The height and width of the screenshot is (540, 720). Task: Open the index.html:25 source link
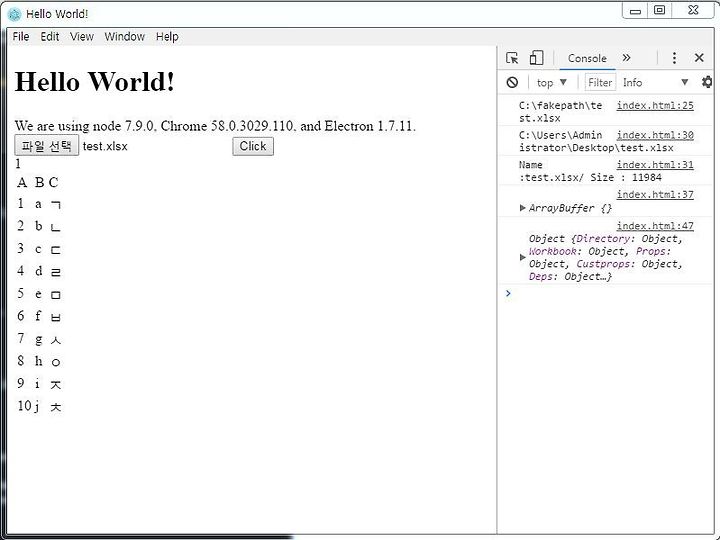[655, 106]
